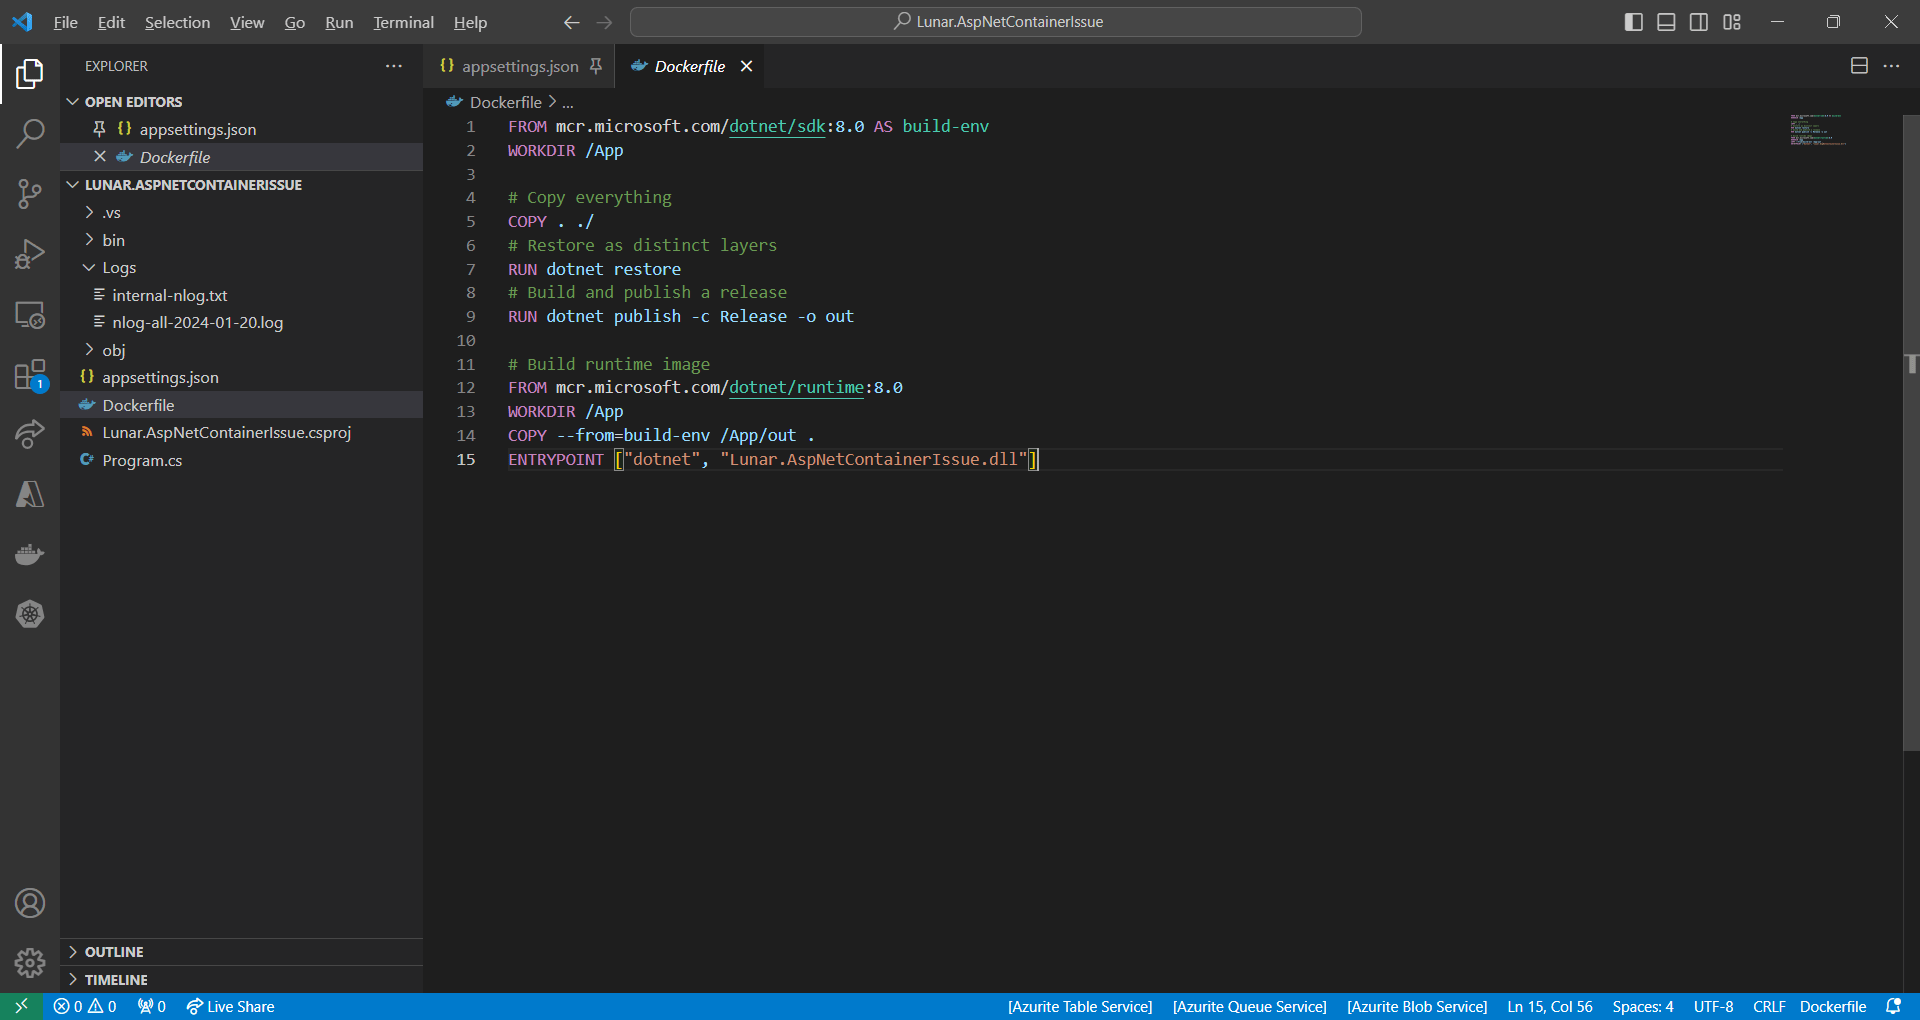This screenshot has width=1920, height=1020.
Task: Click errors and warnings count
Action: [85, 1007]
